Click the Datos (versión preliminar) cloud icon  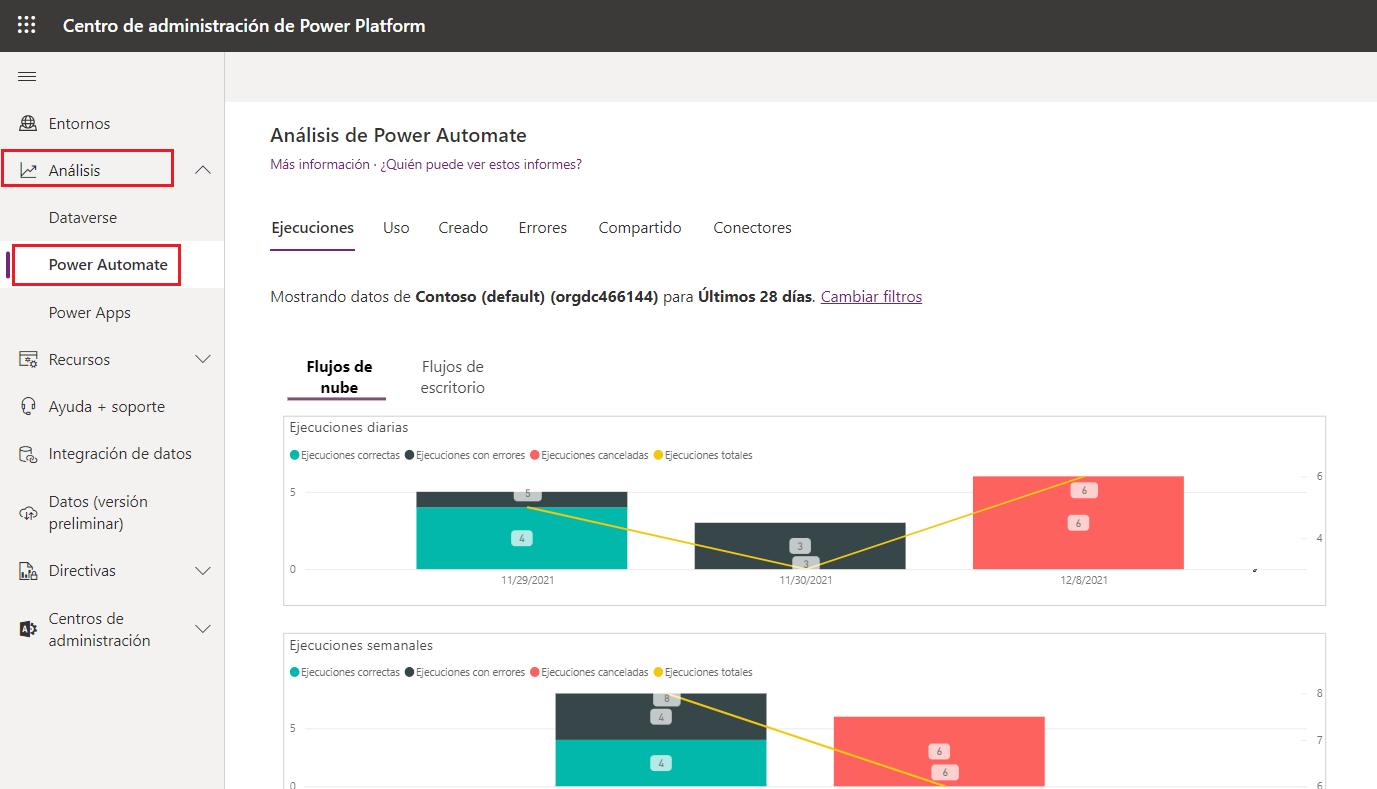pyautogui.click(x=28, y=513)
